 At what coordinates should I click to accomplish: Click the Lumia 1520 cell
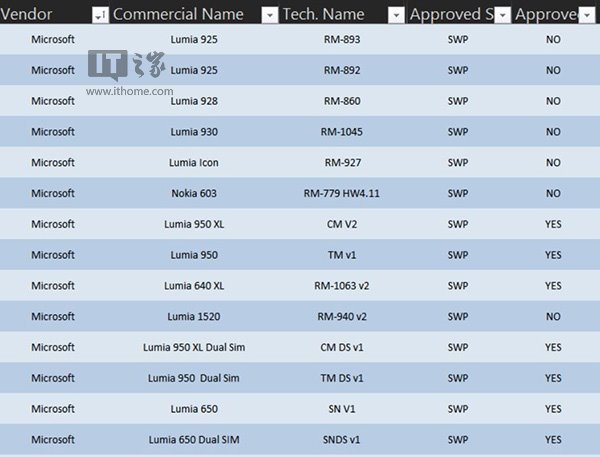[x=194, y=316]
